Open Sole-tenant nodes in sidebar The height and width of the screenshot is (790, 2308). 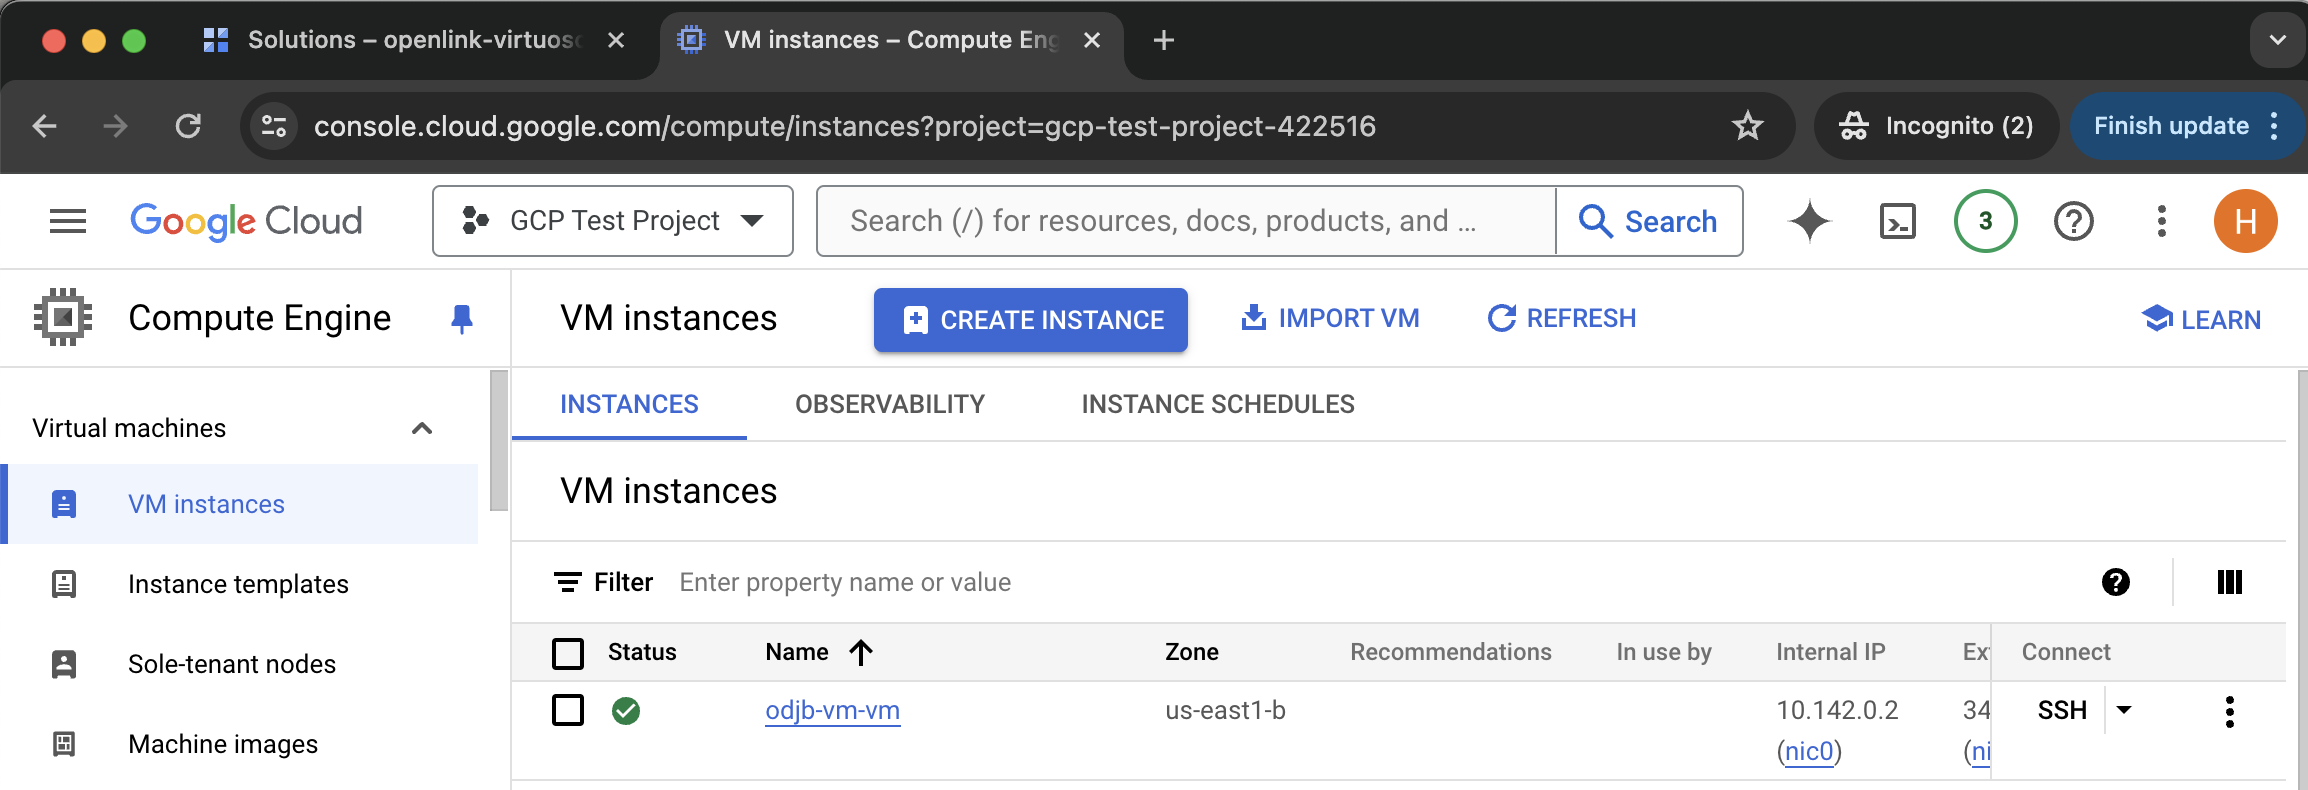(240, 664)
